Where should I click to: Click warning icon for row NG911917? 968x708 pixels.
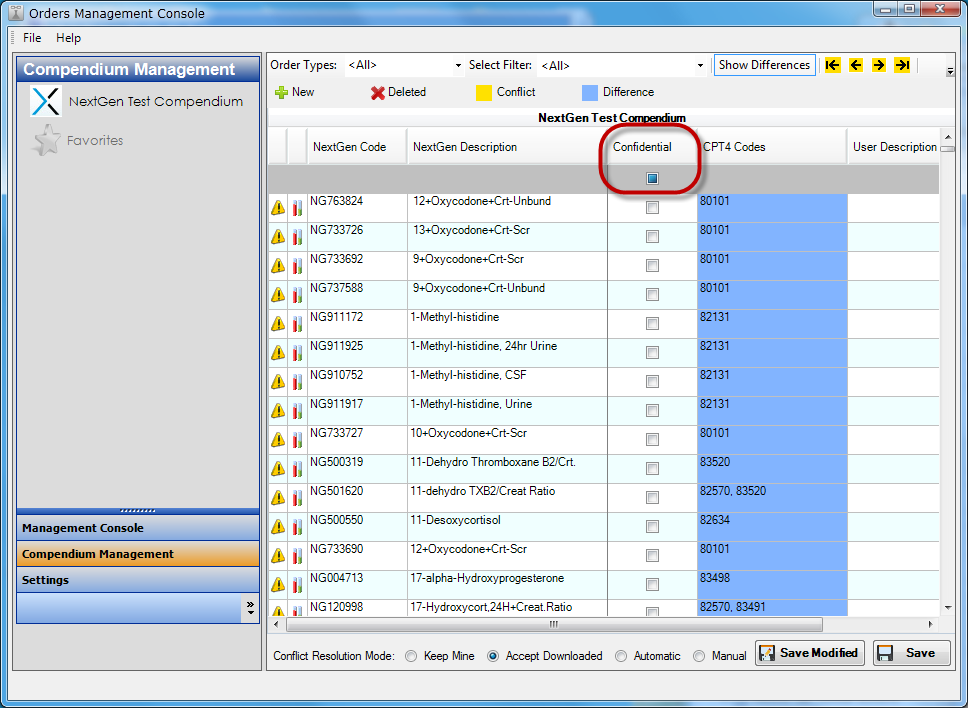pos(278,410)
